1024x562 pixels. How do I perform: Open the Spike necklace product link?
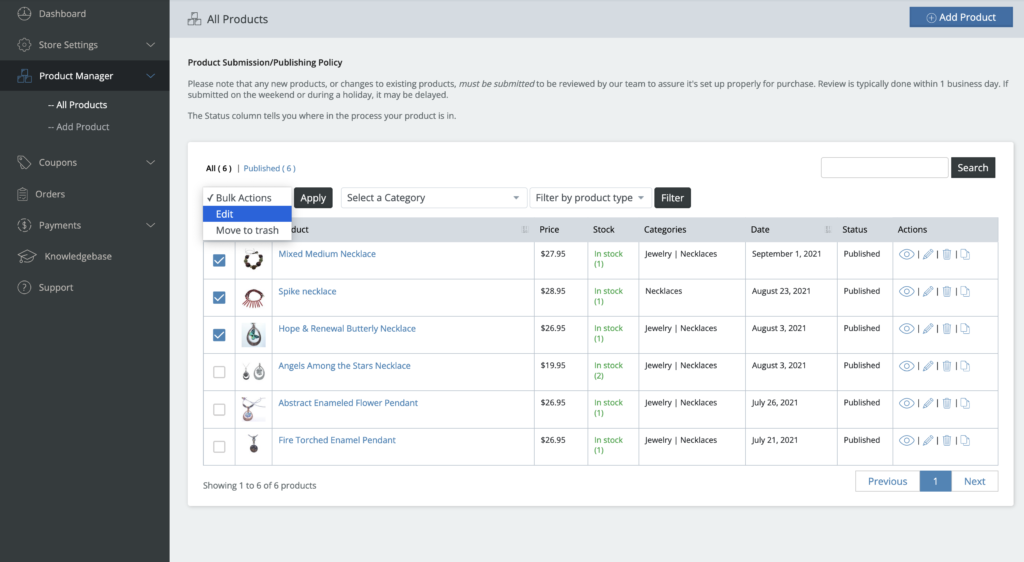(x=307, y=292)
